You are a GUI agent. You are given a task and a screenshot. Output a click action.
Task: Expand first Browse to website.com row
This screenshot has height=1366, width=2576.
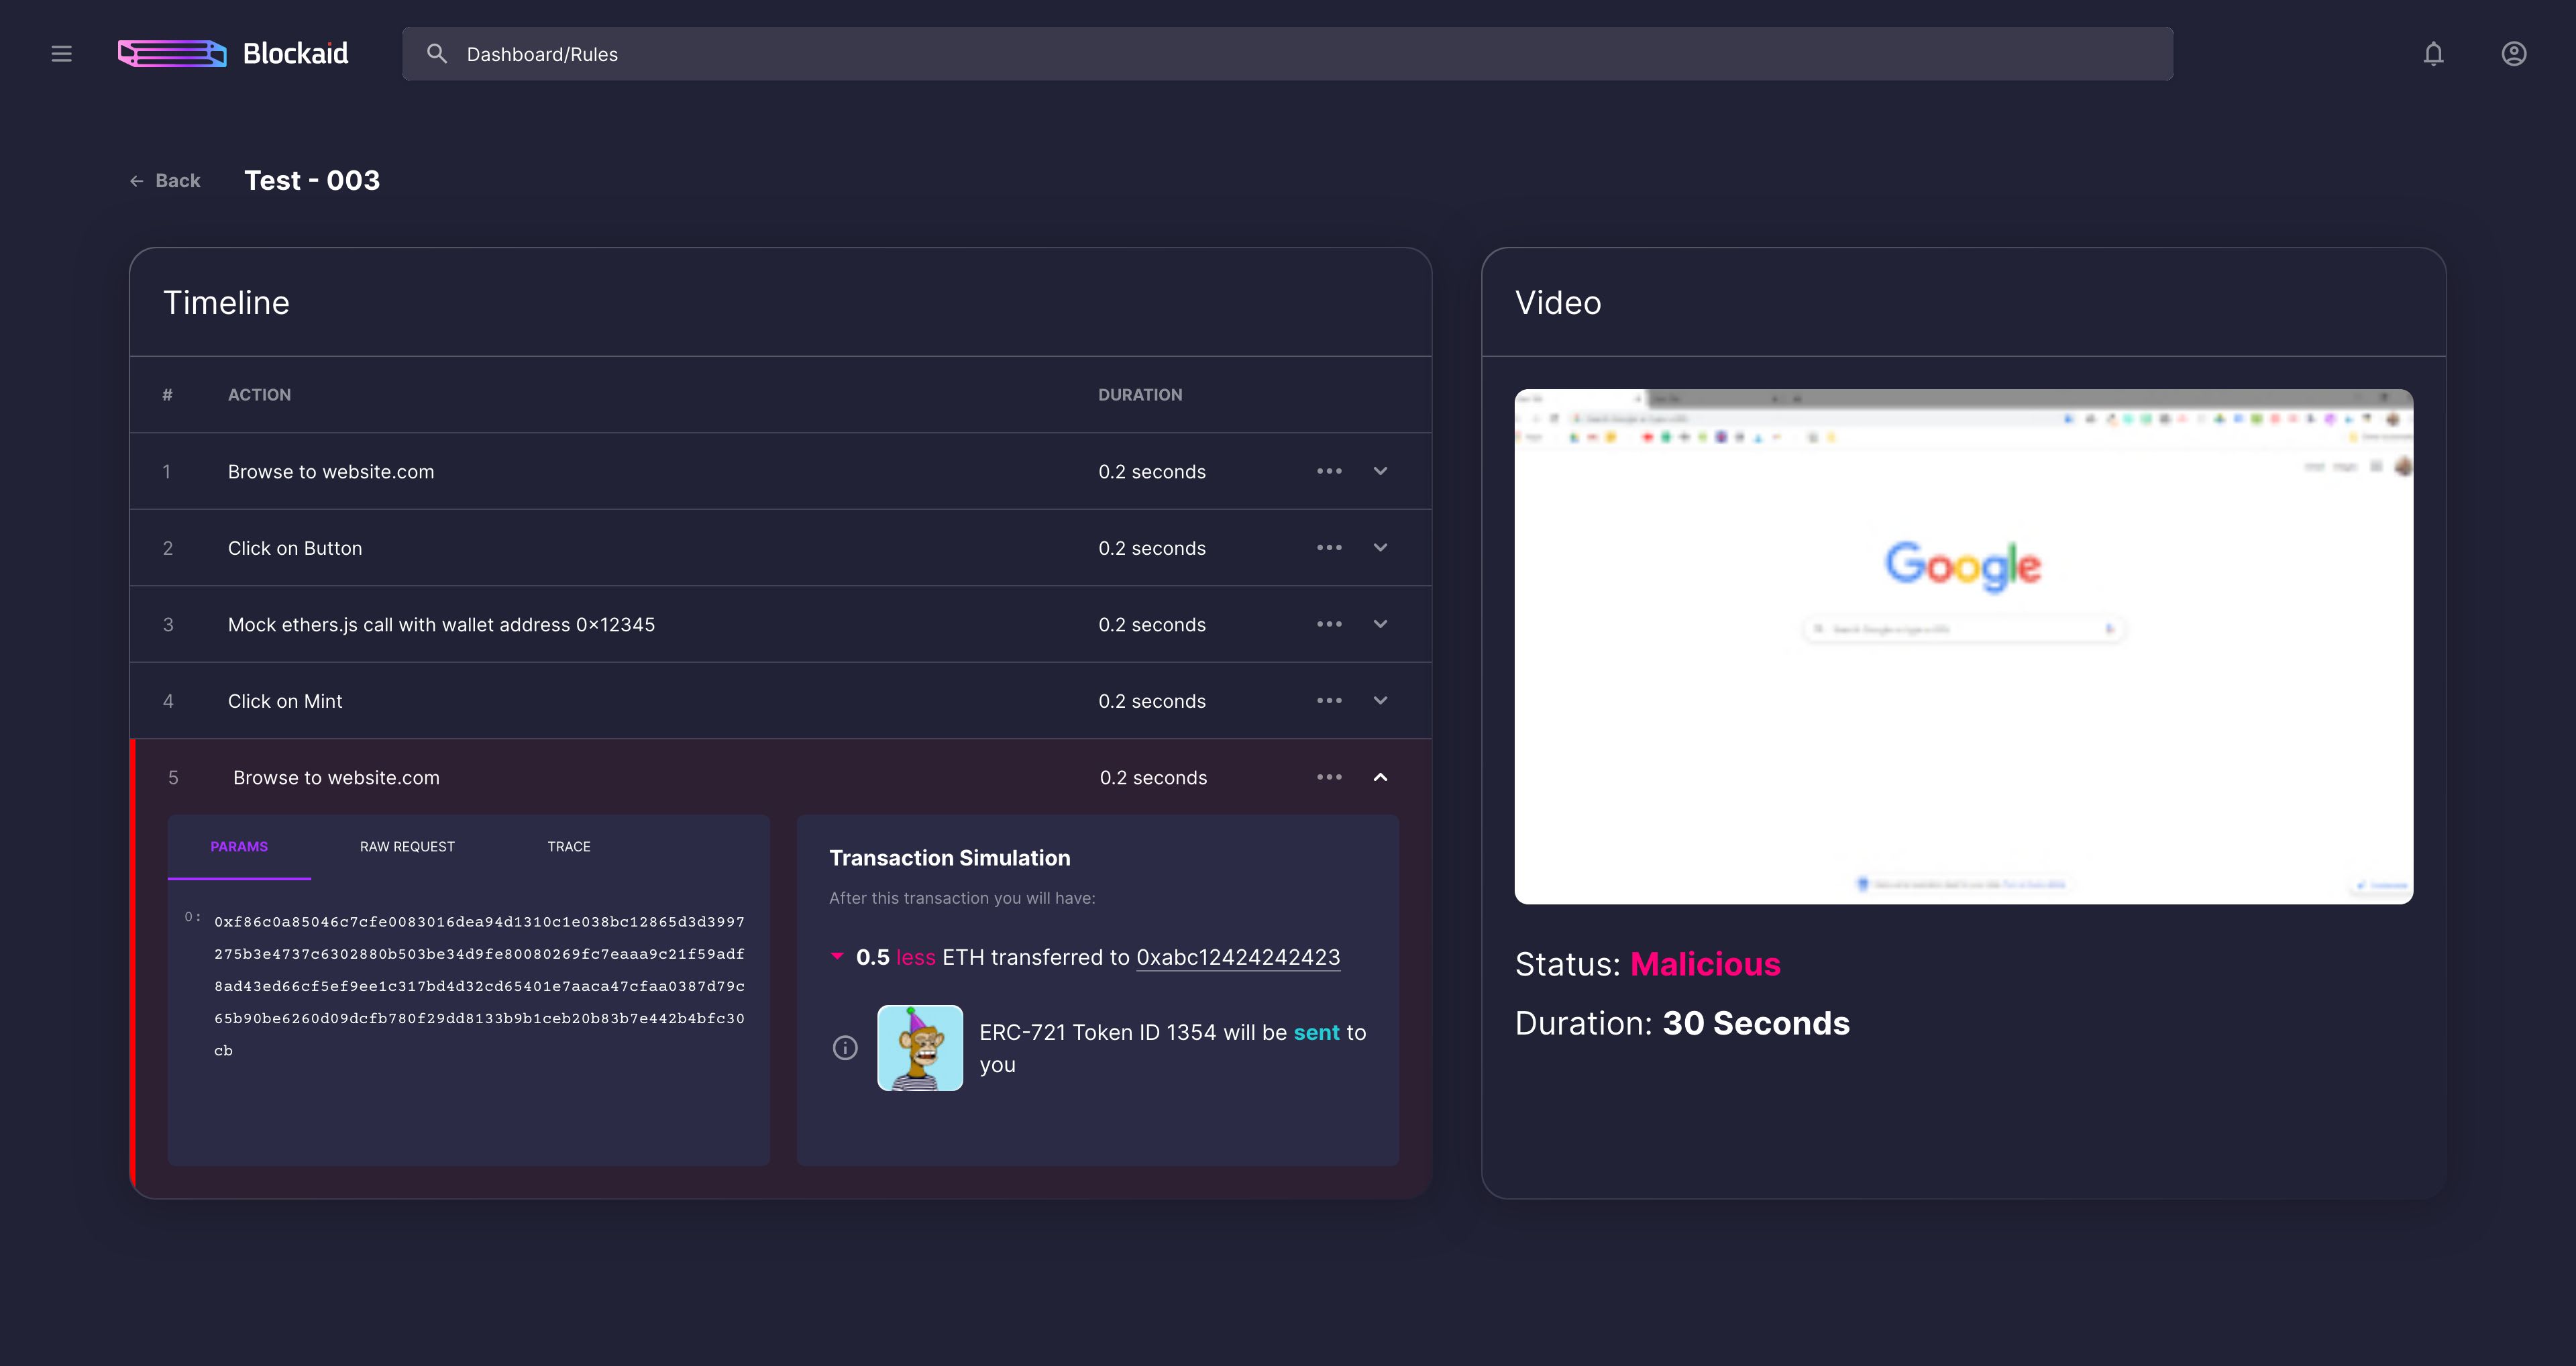pyautogui.click(x=1380, y=471)
